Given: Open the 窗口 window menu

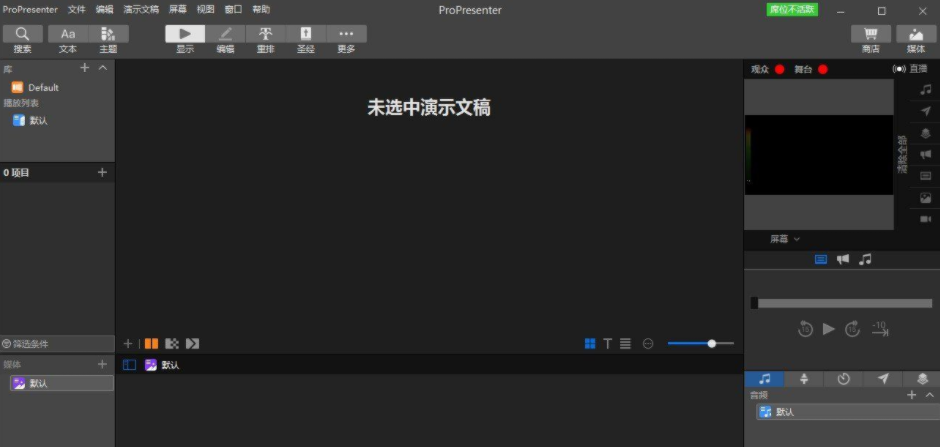Looking at the screenshot, I should click(233, 10).
